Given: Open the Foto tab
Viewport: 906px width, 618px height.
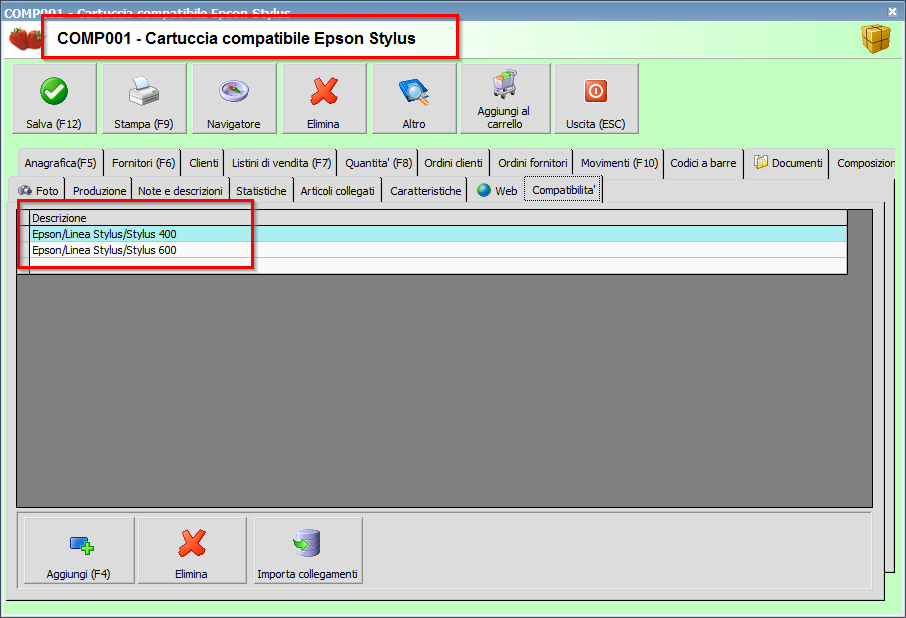Looking at the screenshot, I should [x=39, y=191].
